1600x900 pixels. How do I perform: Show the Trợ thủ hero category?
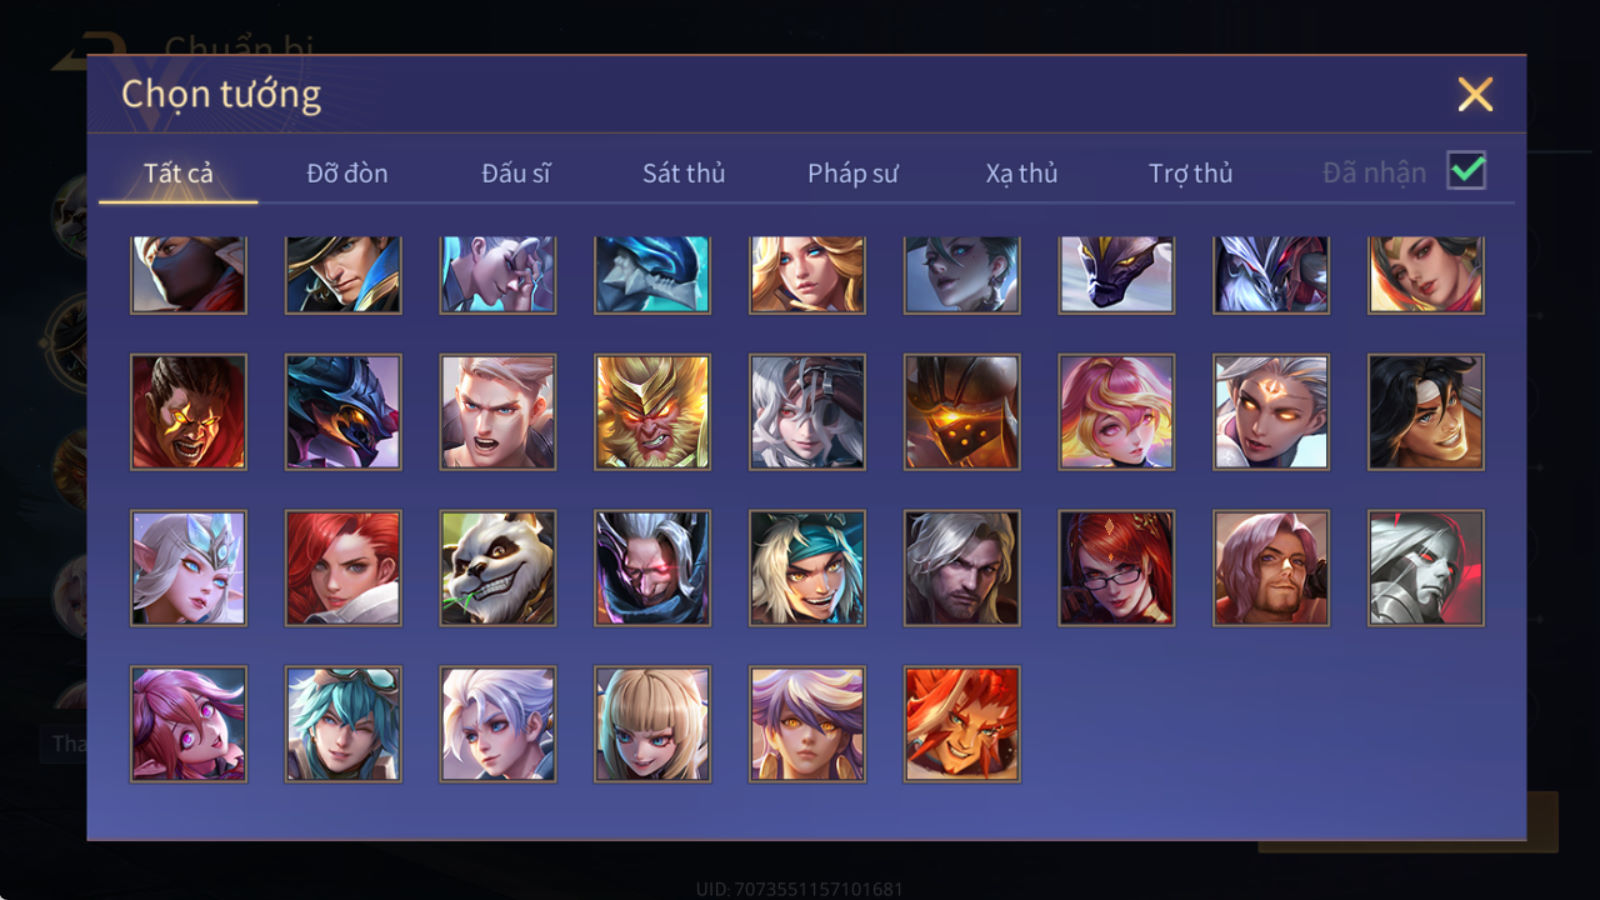coord(1190,173)
